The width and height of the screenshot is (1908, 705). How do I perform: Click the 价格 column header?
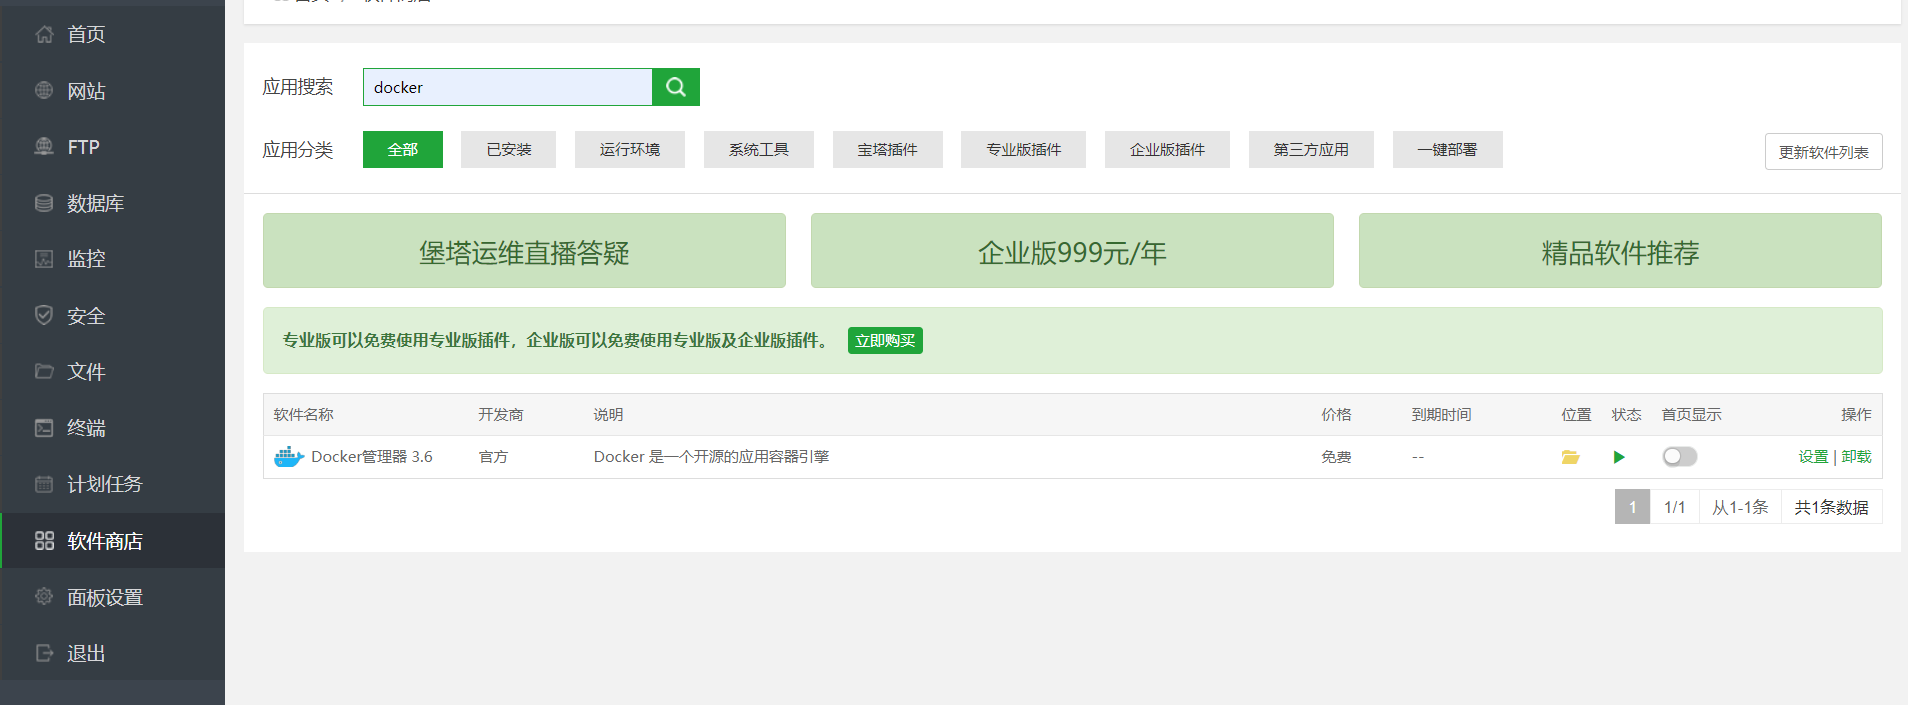(1336, 415)
